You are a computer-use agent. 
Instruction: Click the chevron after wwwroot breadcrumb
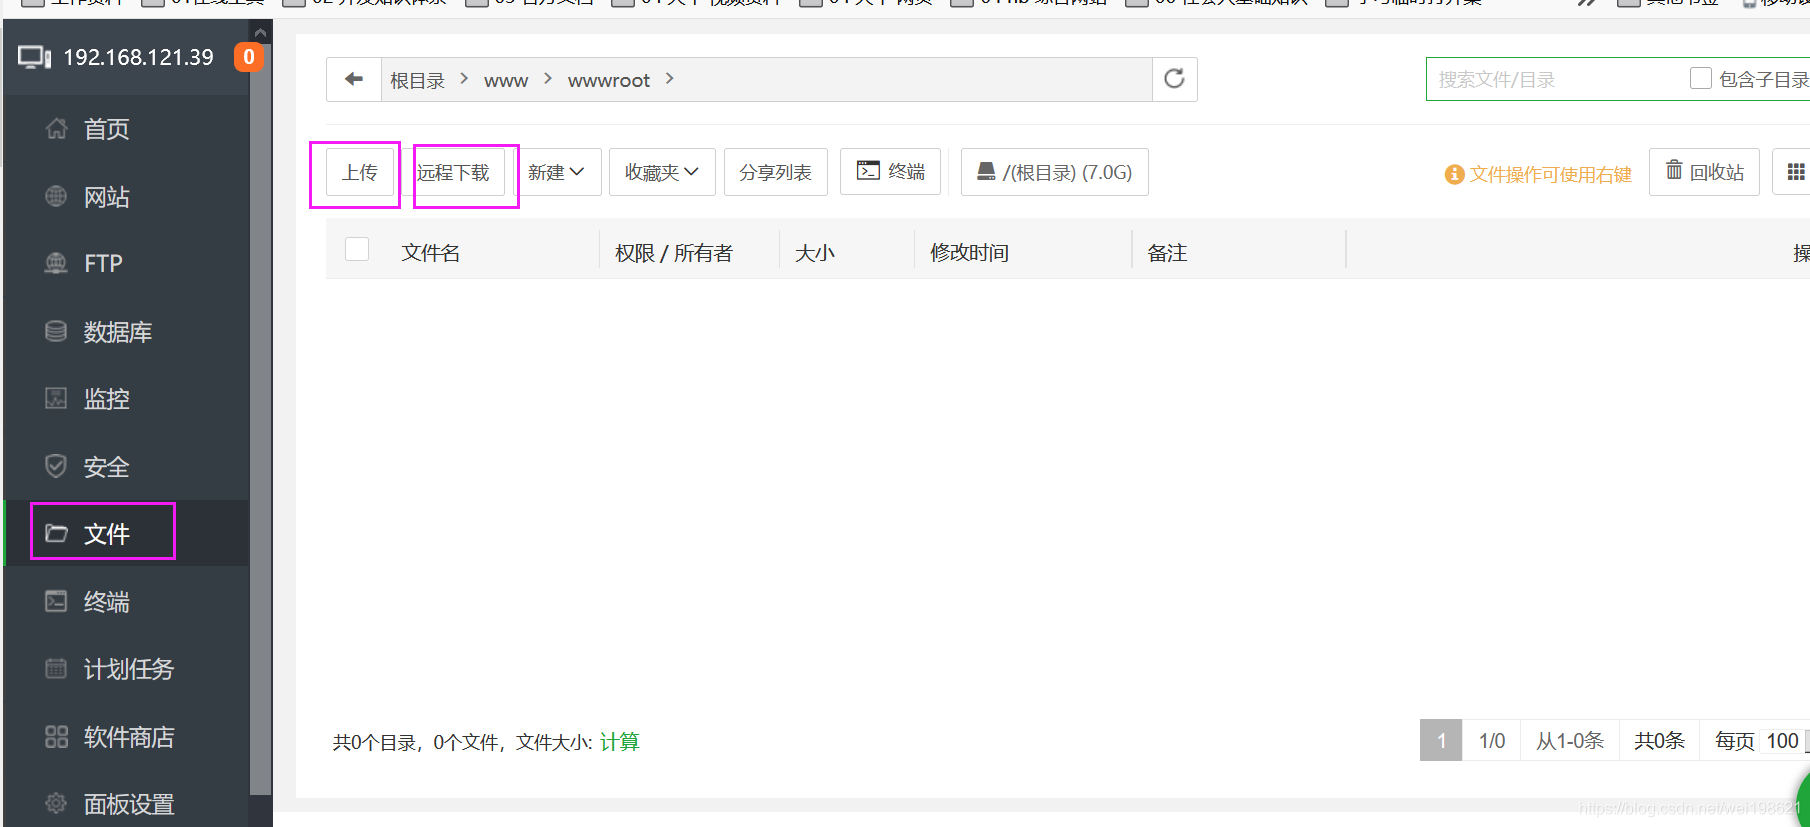tap(670, 78)
